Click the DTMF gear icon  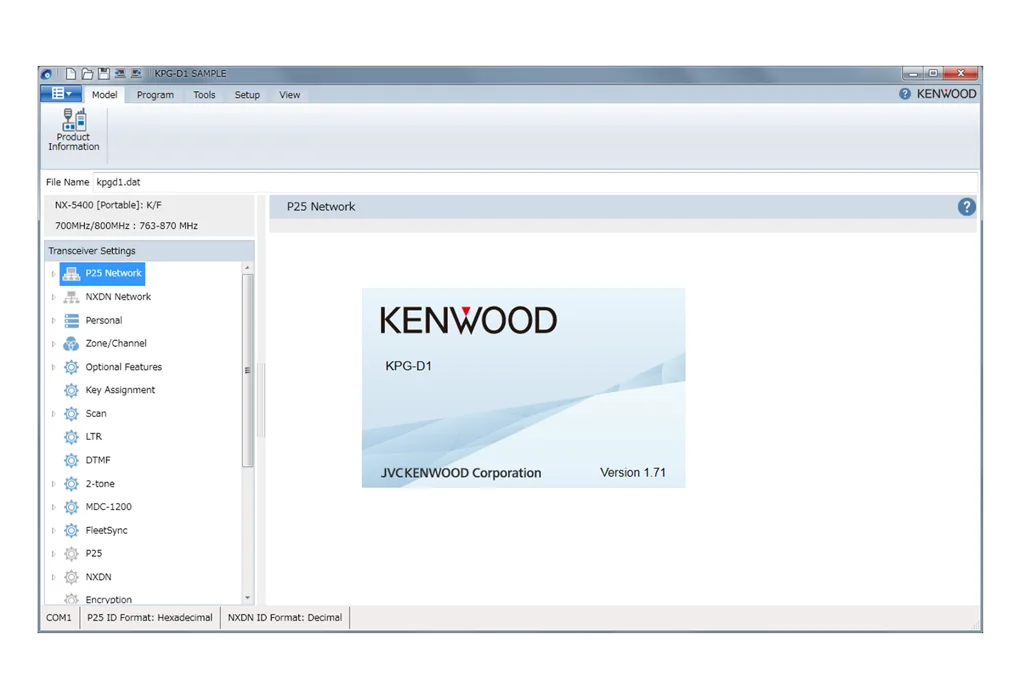pos(72,460)
